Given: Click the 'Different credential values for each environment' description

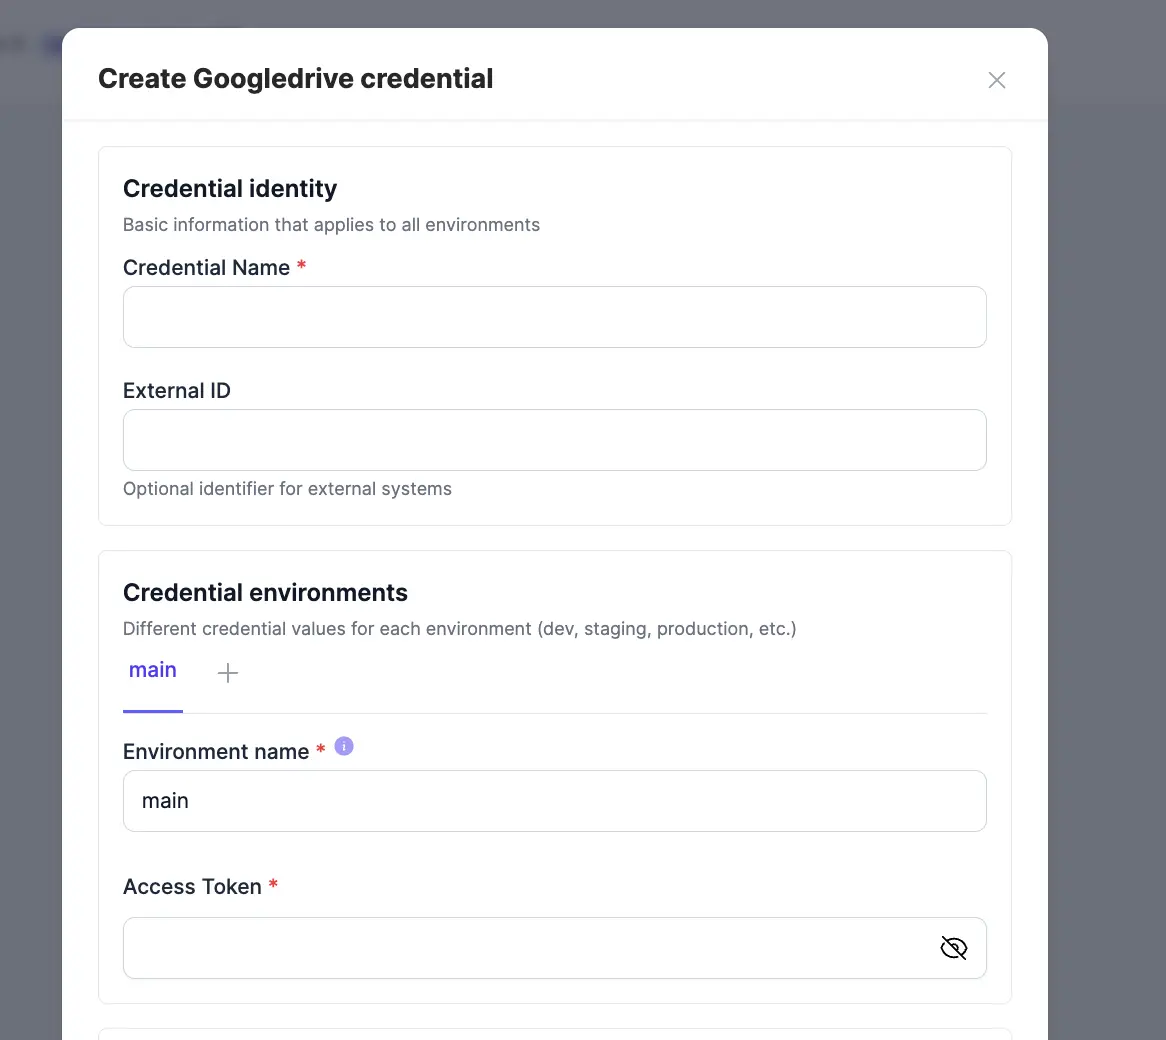Looking at the screenshot, I should 460,629.
